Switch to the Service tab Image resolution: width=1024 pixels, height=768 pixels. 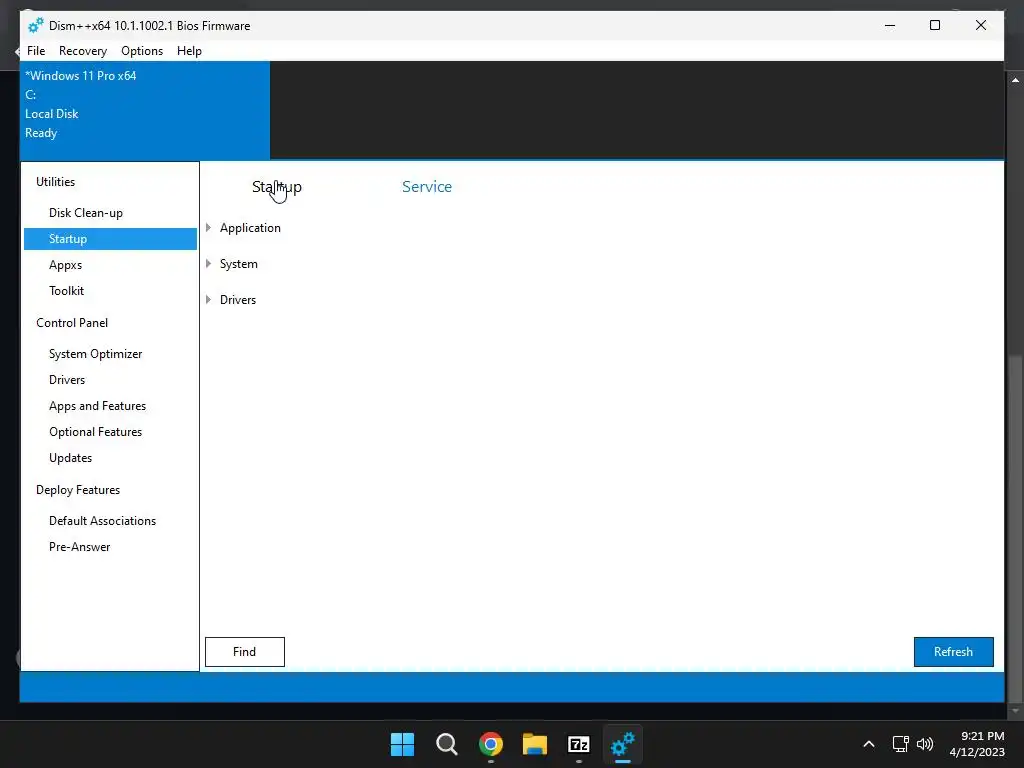pyautogui.click(x=427, y=187)
